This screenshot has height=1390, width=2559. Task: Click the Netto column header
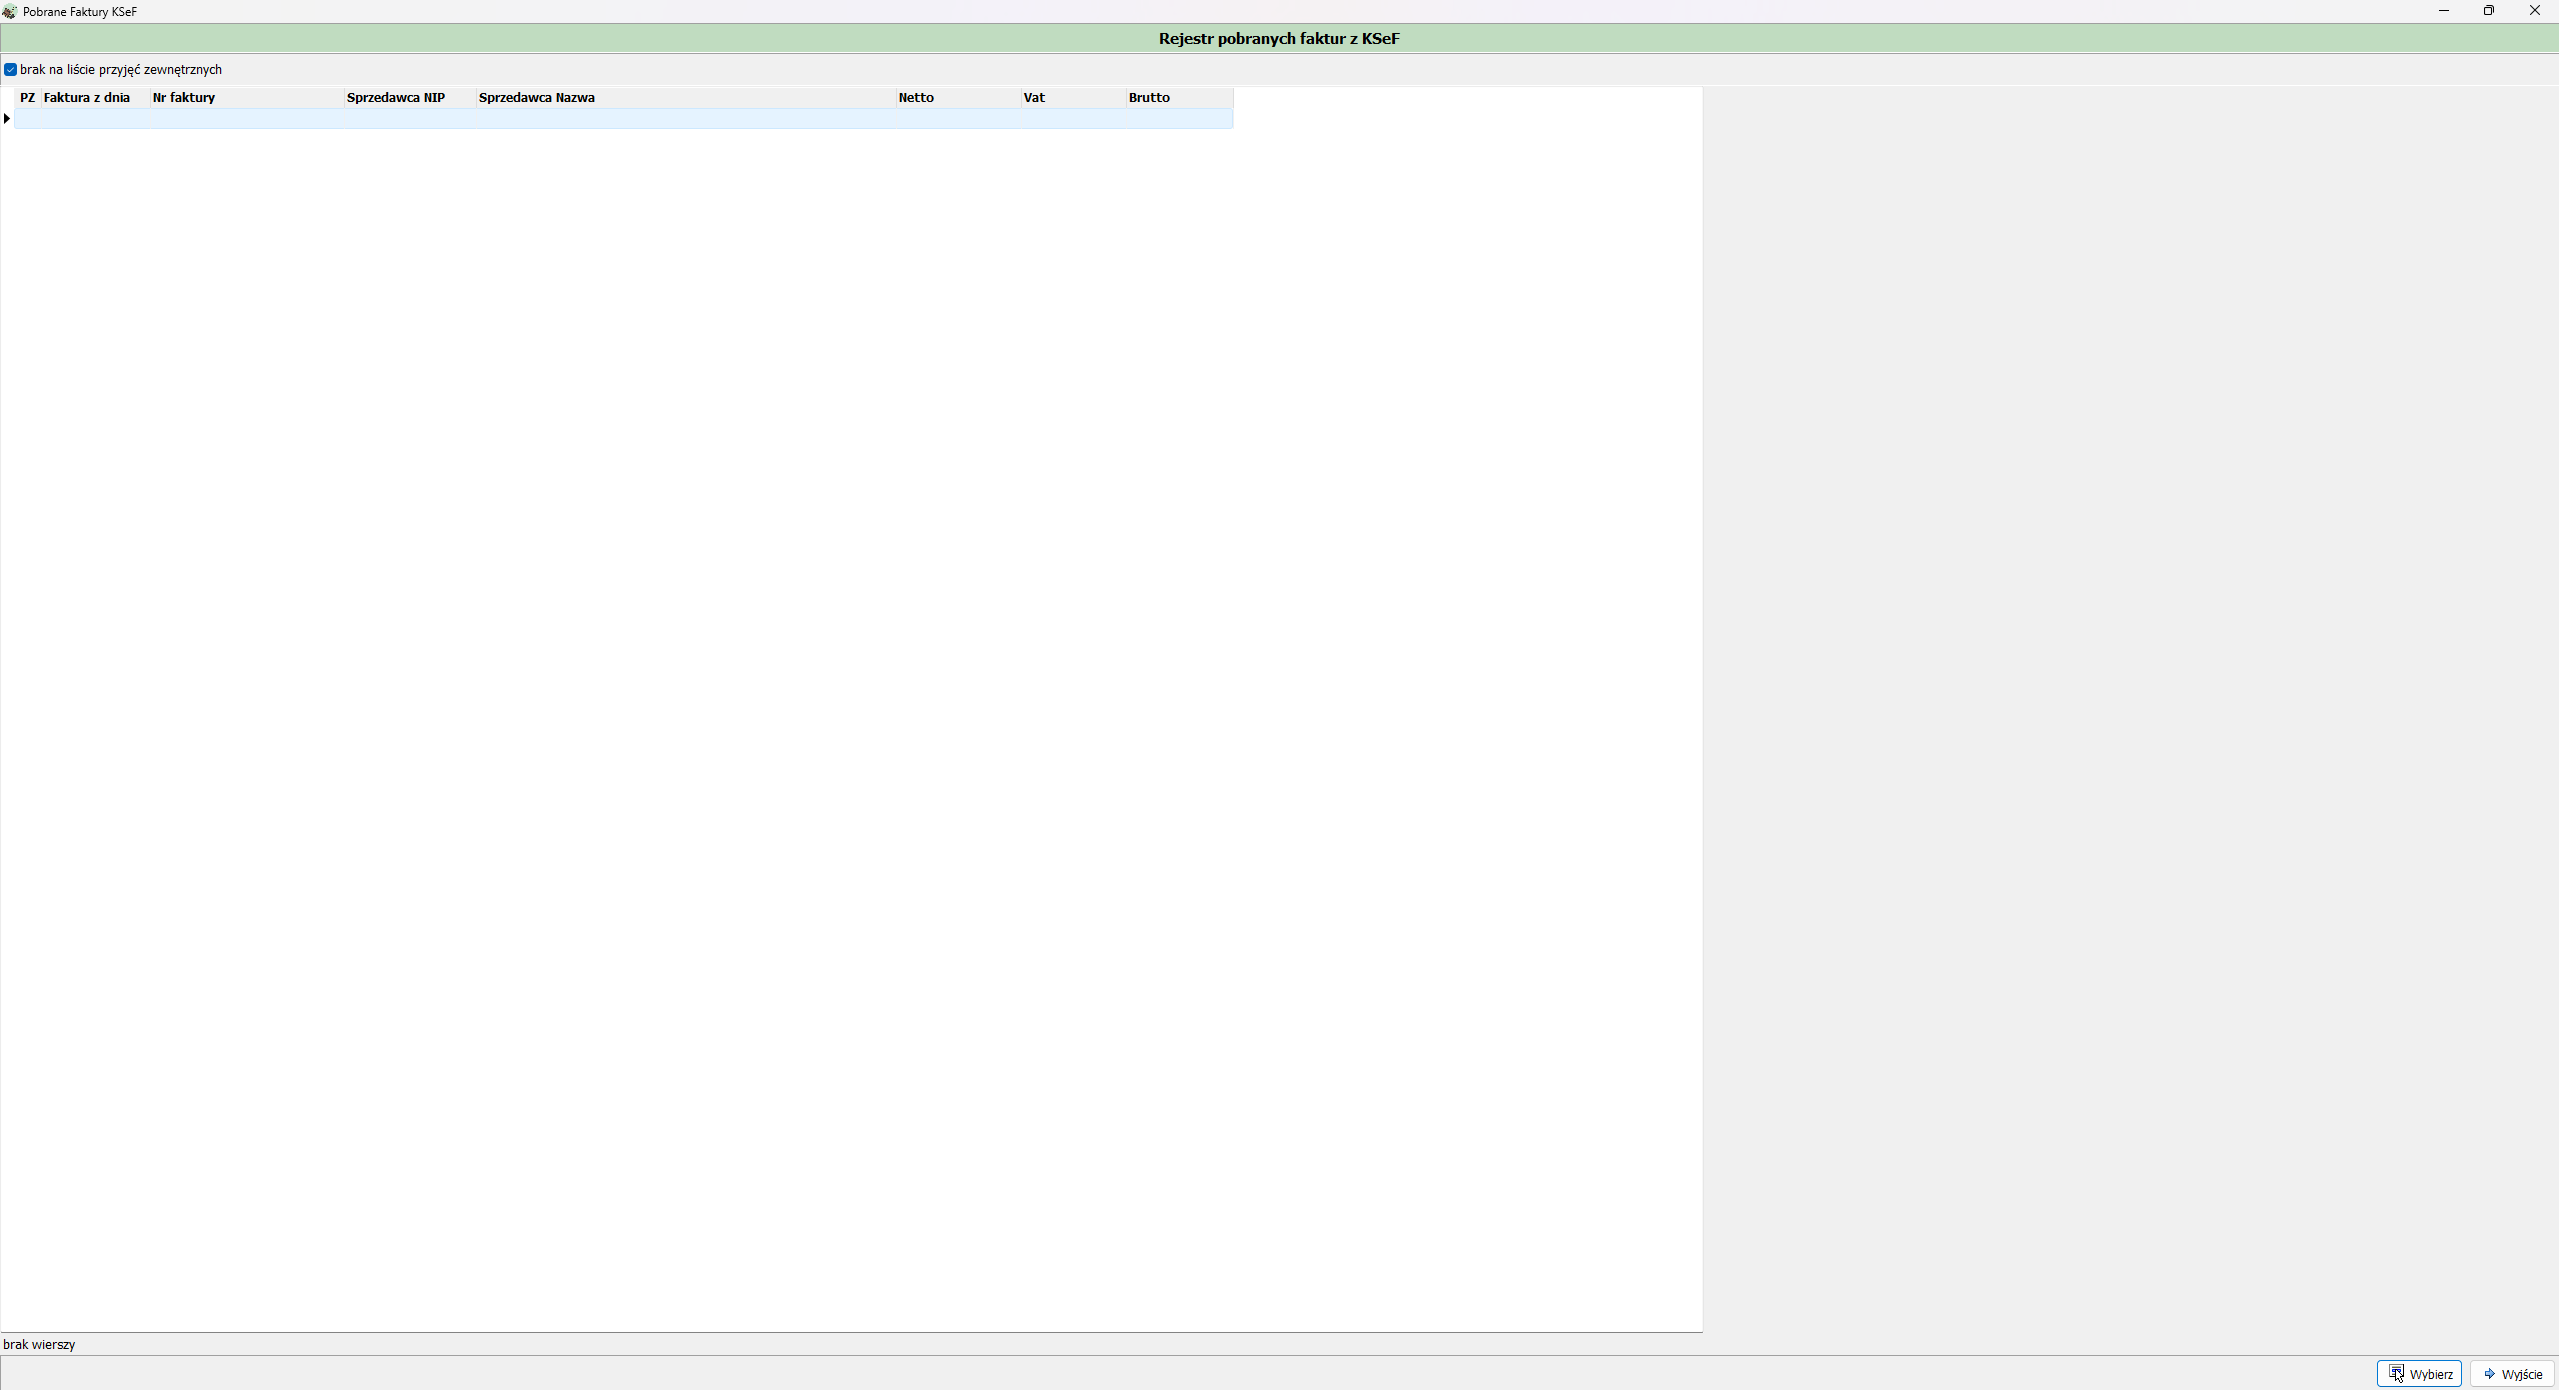tap(958, 98)
